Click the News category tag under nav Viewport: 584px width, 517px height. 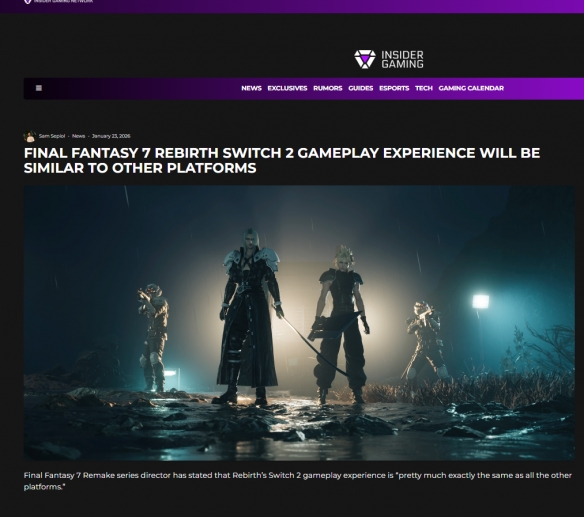click(78, 136)
